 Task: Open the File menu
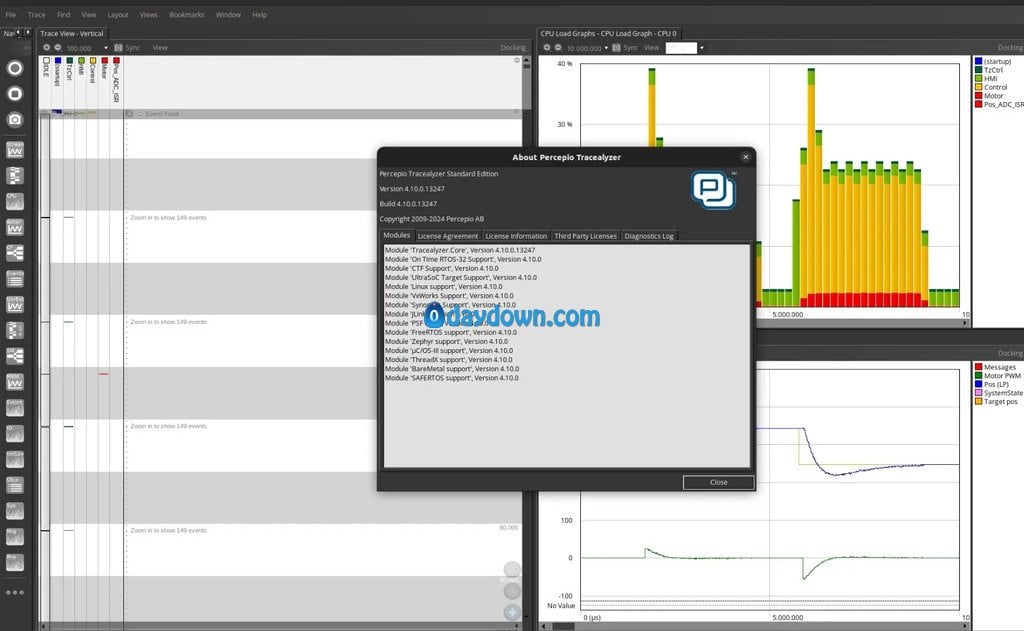[x=11, y=14]
